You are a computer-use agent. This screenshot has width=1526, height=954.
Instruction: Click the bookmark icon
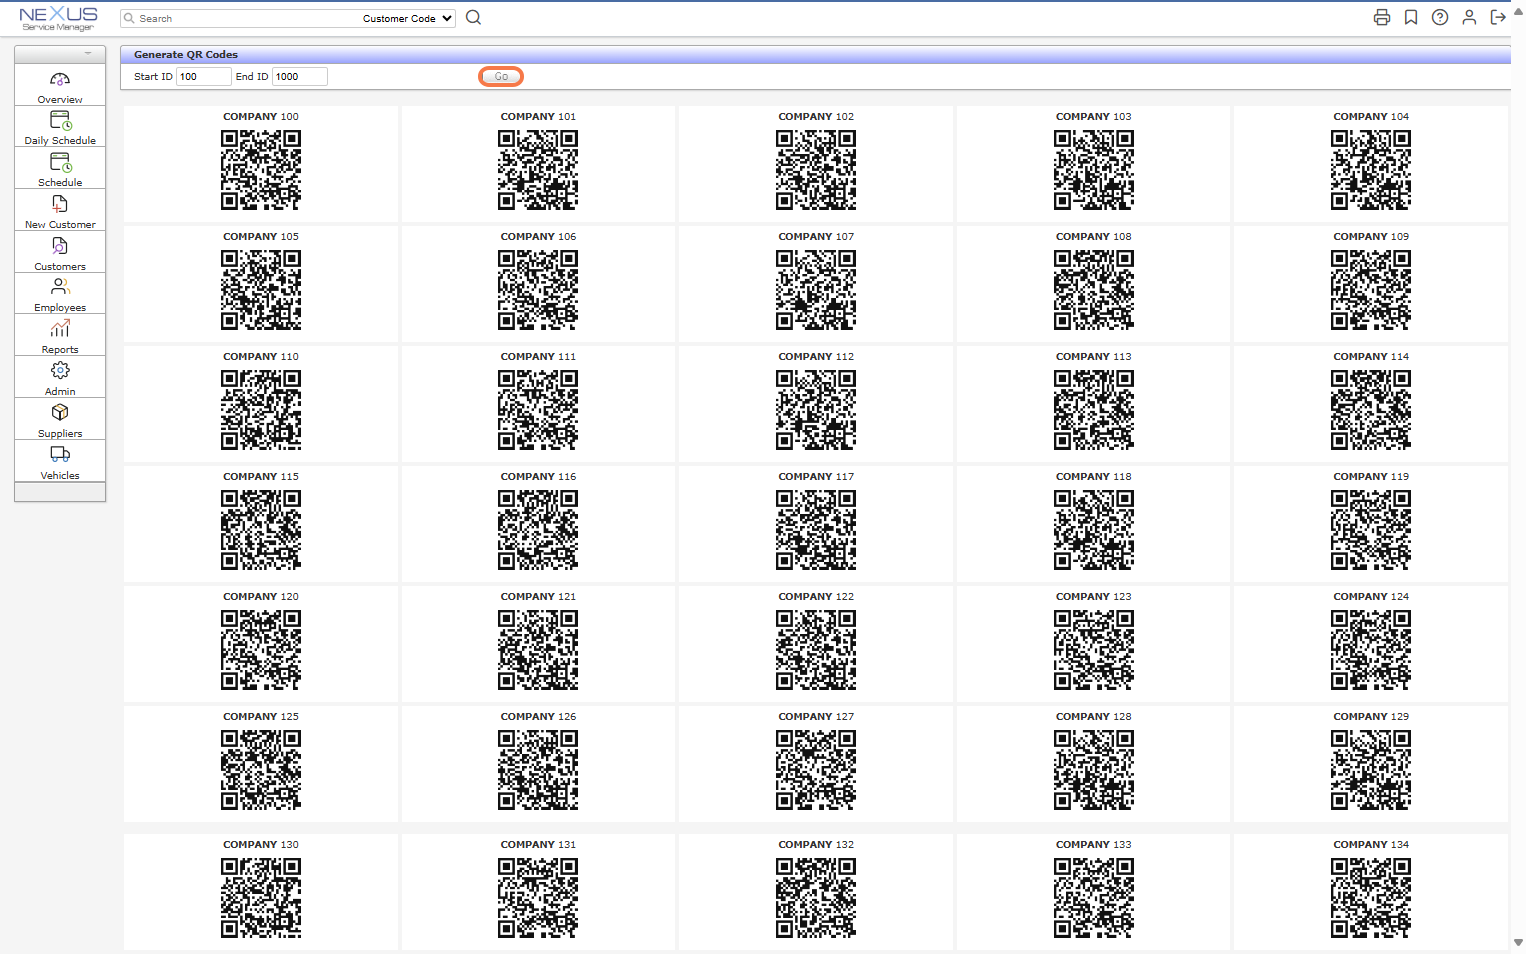pyautogui.click(x=1411, y=17)
